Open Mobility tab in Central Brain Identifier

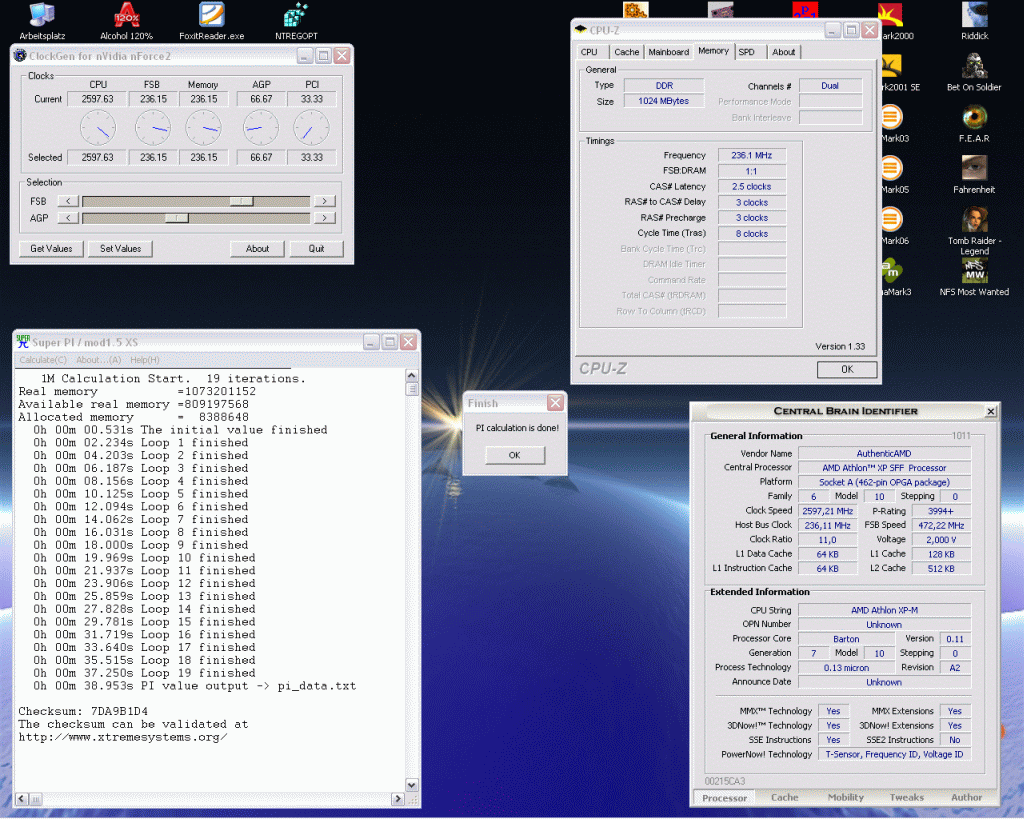tap(846, 797)
